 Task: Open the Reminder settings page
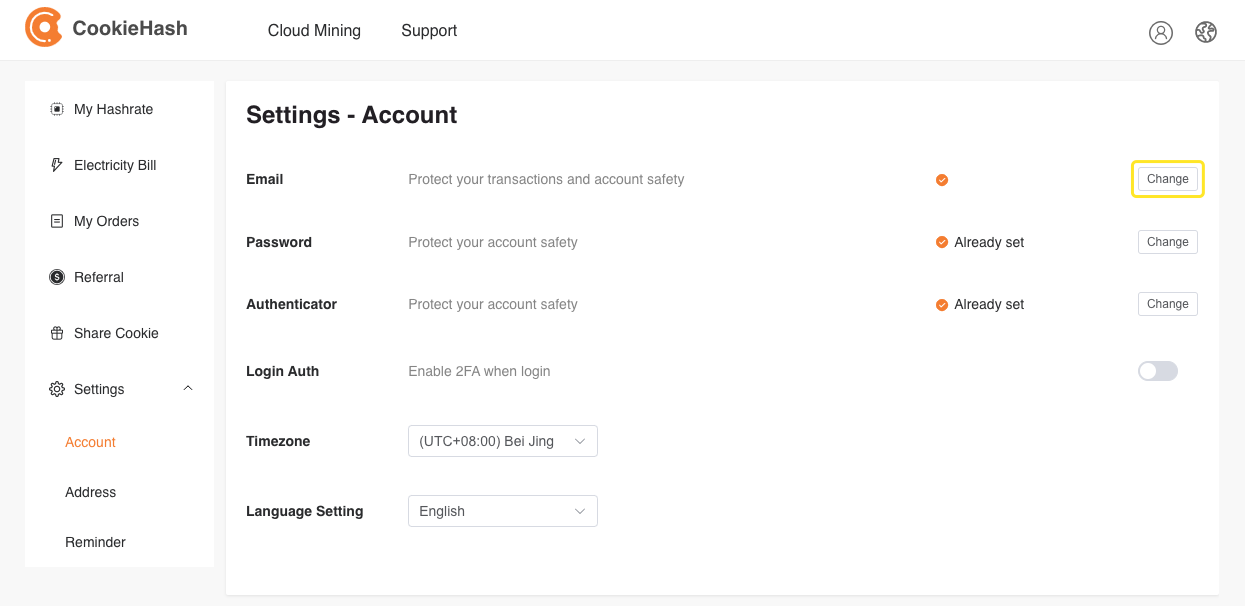tap(96, 542)
